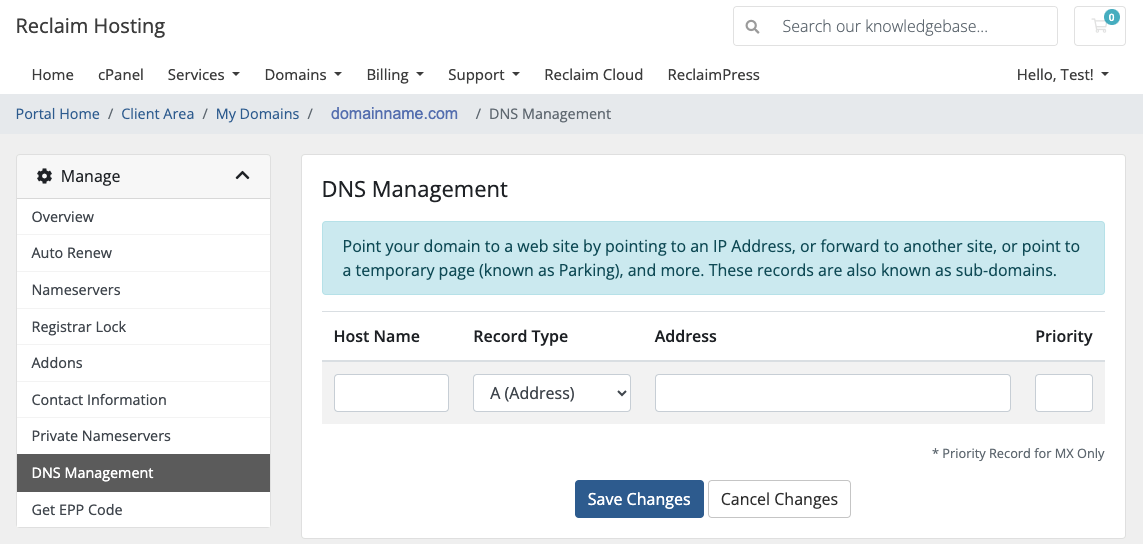Image resolution: width=1143 pixels, height=544 pixels.
Task: Click the Record Type column header
Action: click(x=520, y=336)
